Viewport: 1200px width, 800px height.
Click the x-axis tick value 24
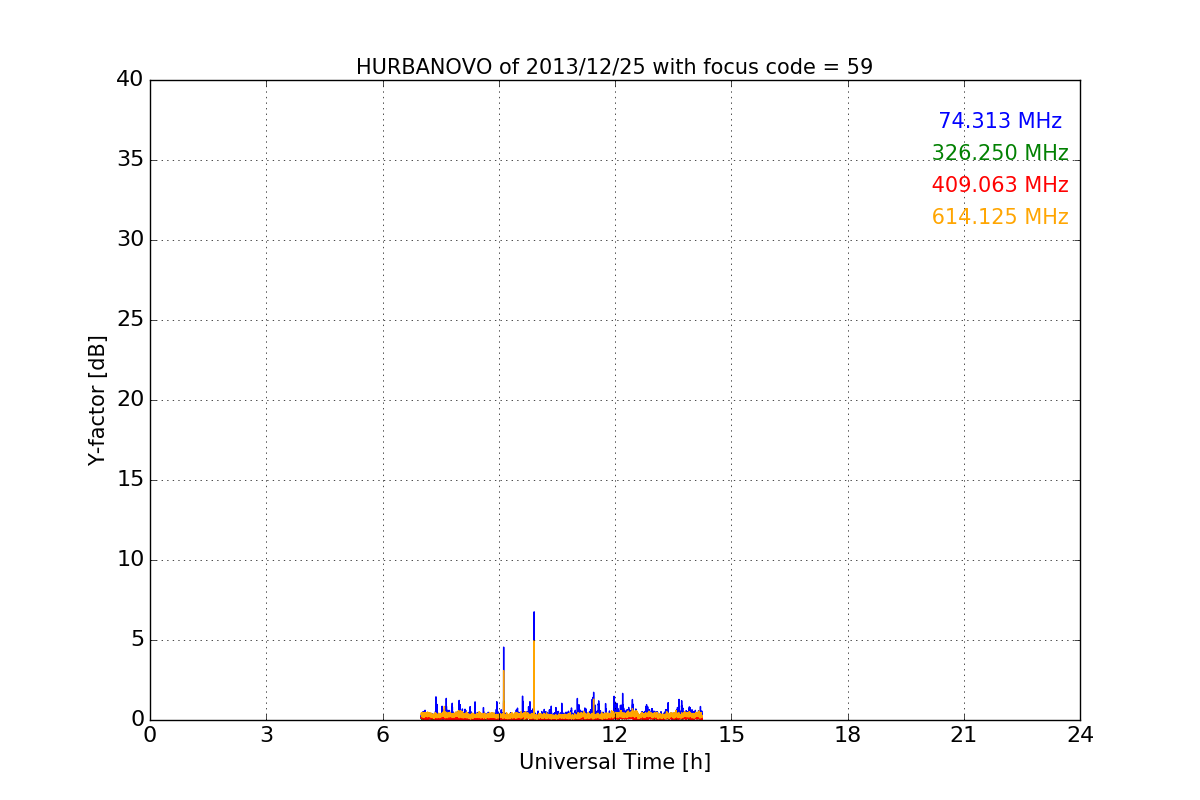tap(1080, 735)
